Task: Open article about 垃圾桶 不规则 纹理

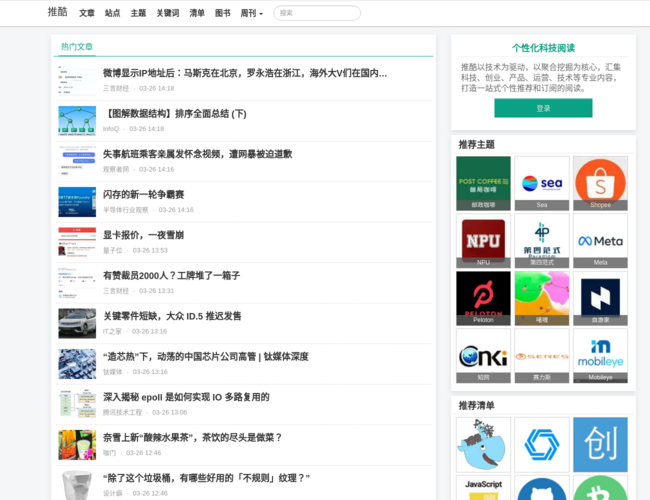Action: (206, 478)
